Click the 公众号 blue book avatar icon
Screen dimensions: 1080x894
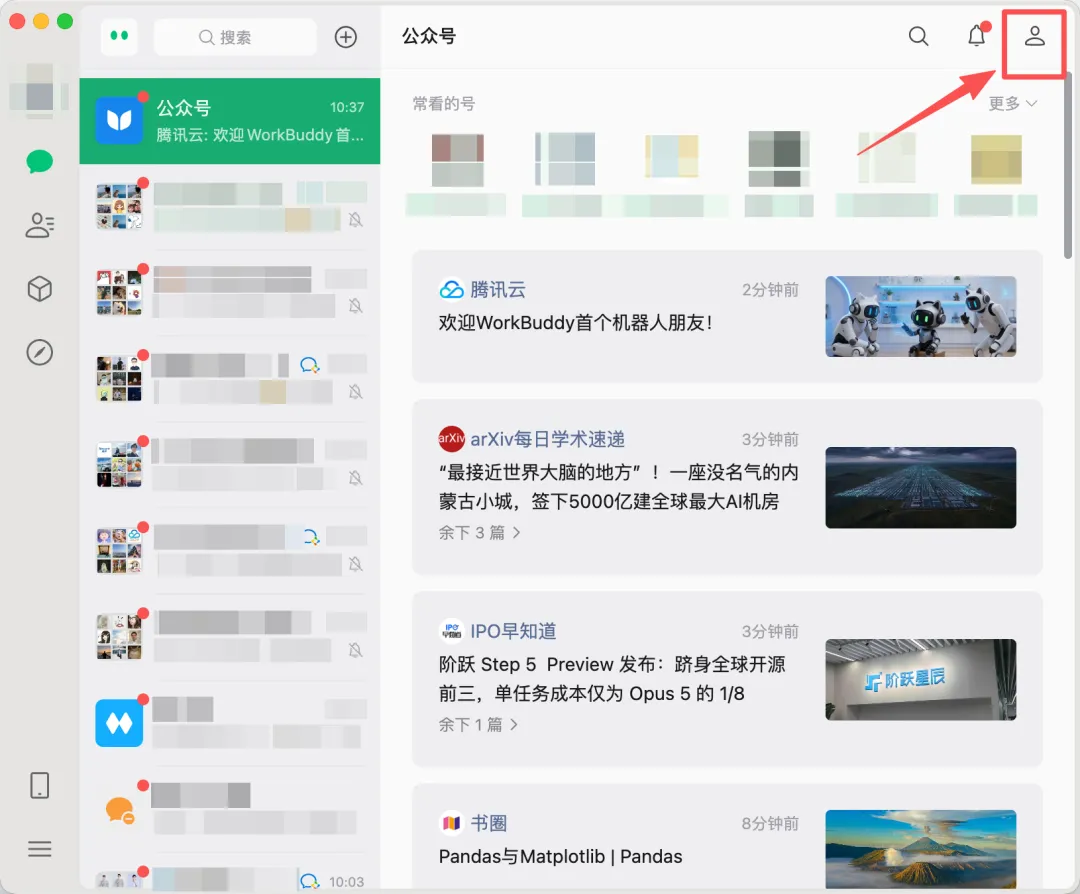119,121
